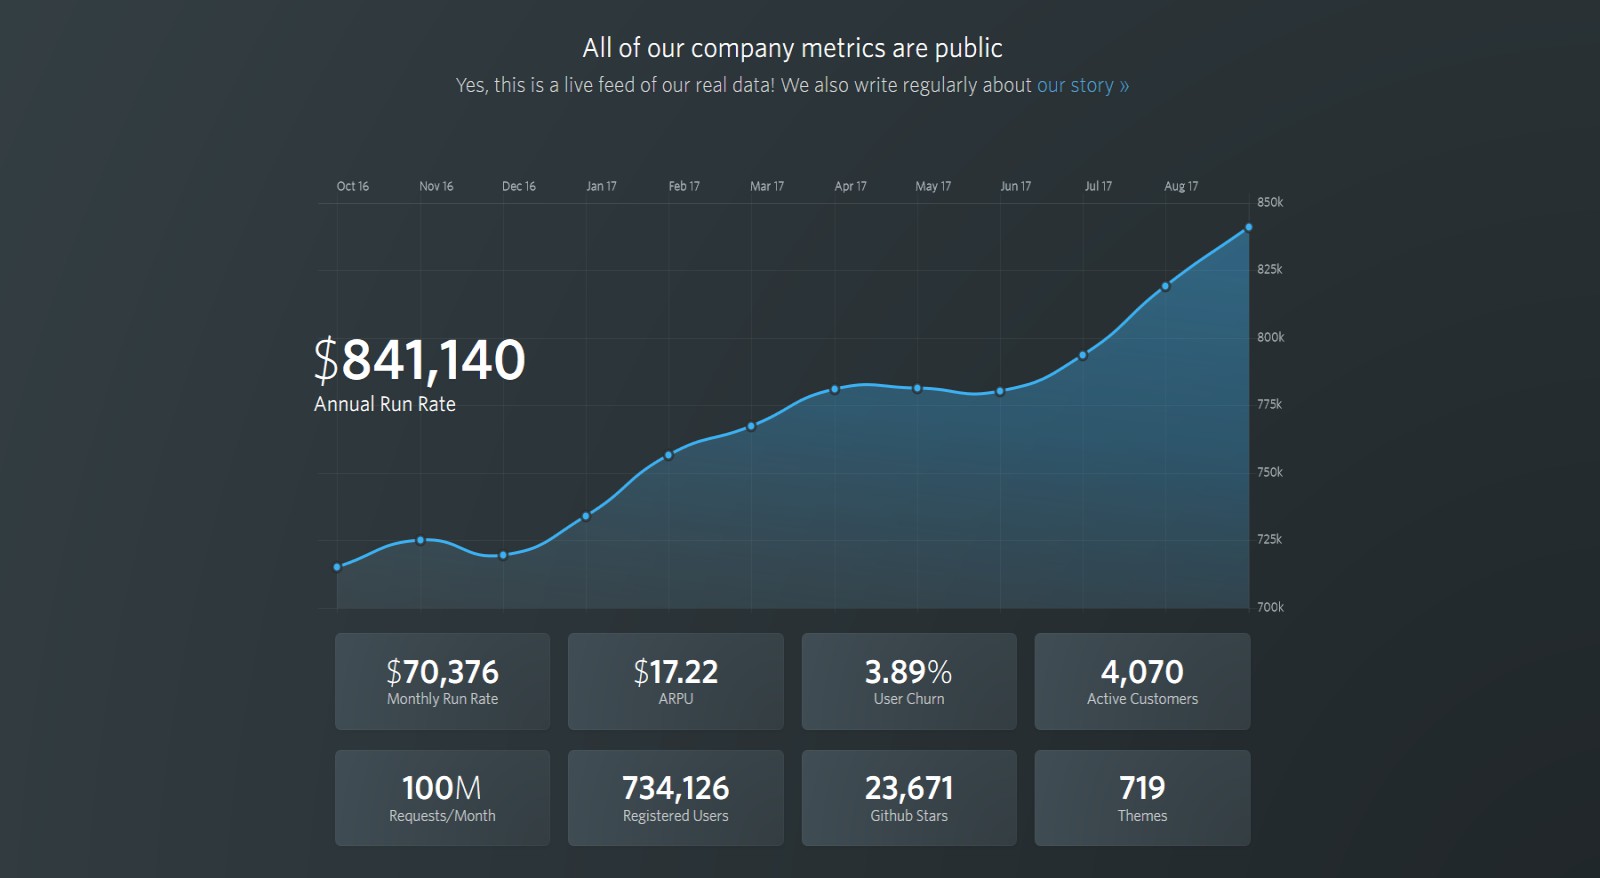Select the Jan 17 data point
This screenshot has height=878, width=1600.
point(586,516)
